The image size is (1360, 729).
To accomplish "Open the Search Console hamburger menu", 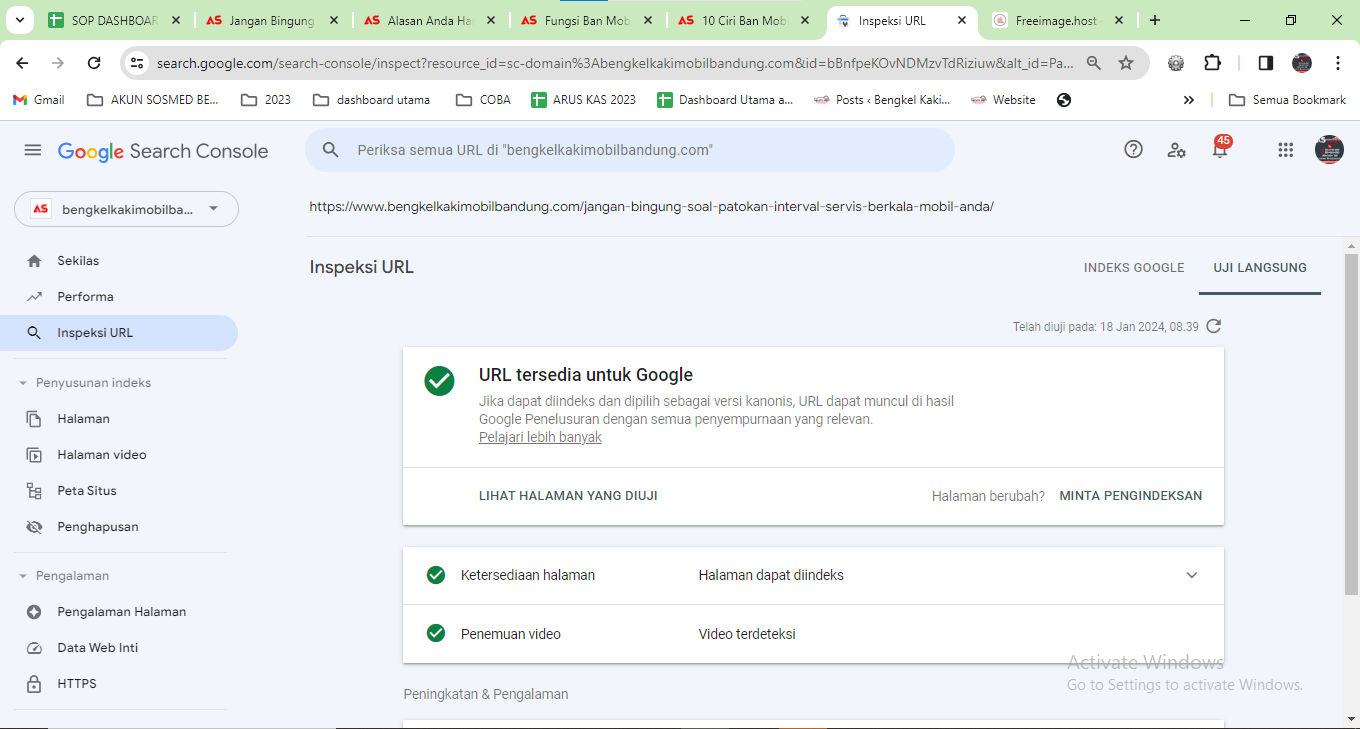I will 33,150.
